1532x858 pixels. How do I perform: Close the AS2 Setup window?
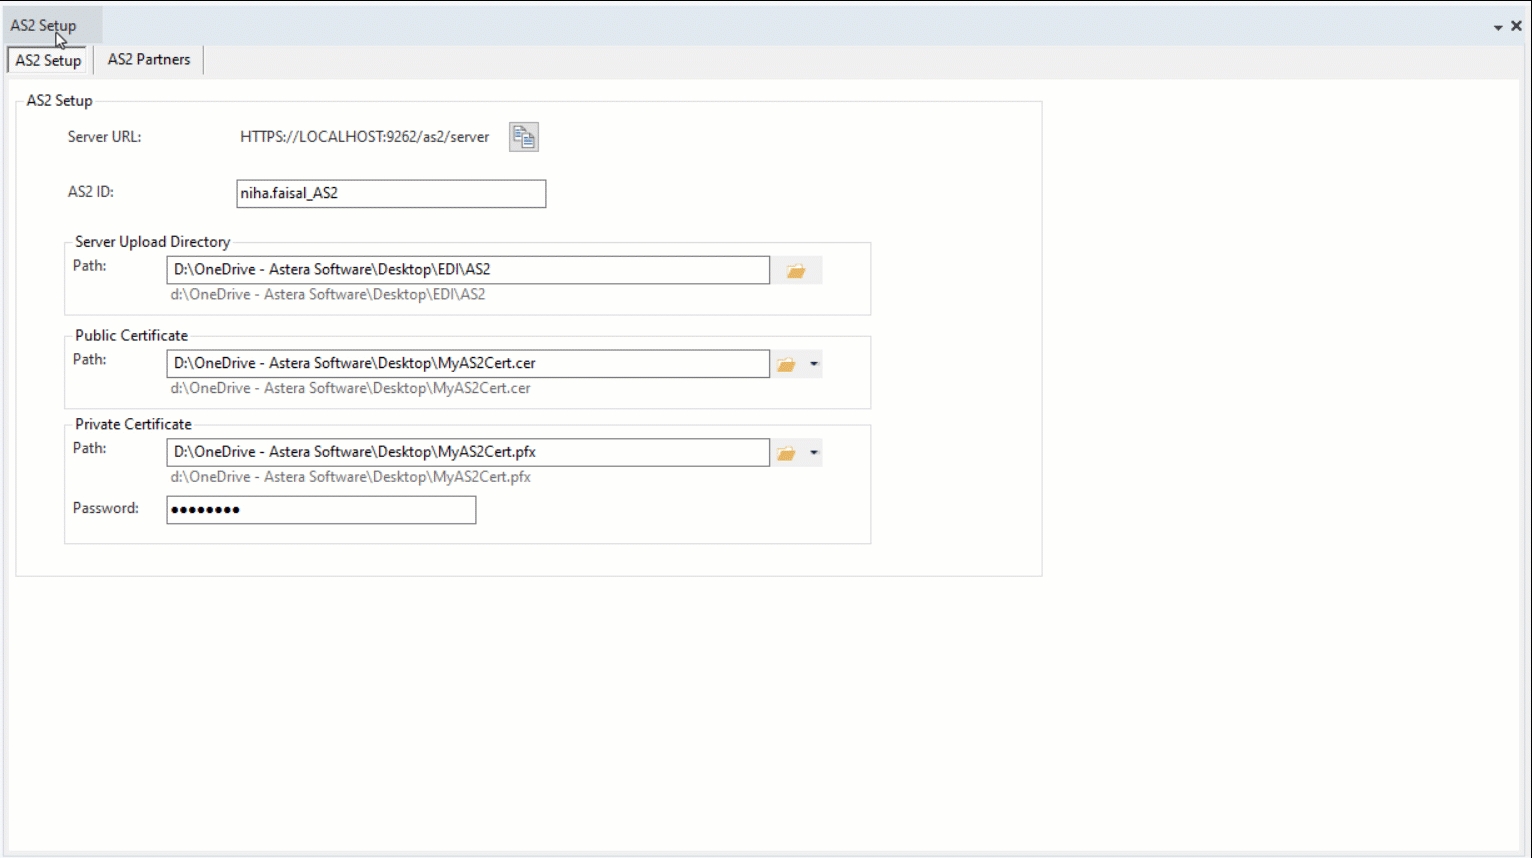(1516, 26)
